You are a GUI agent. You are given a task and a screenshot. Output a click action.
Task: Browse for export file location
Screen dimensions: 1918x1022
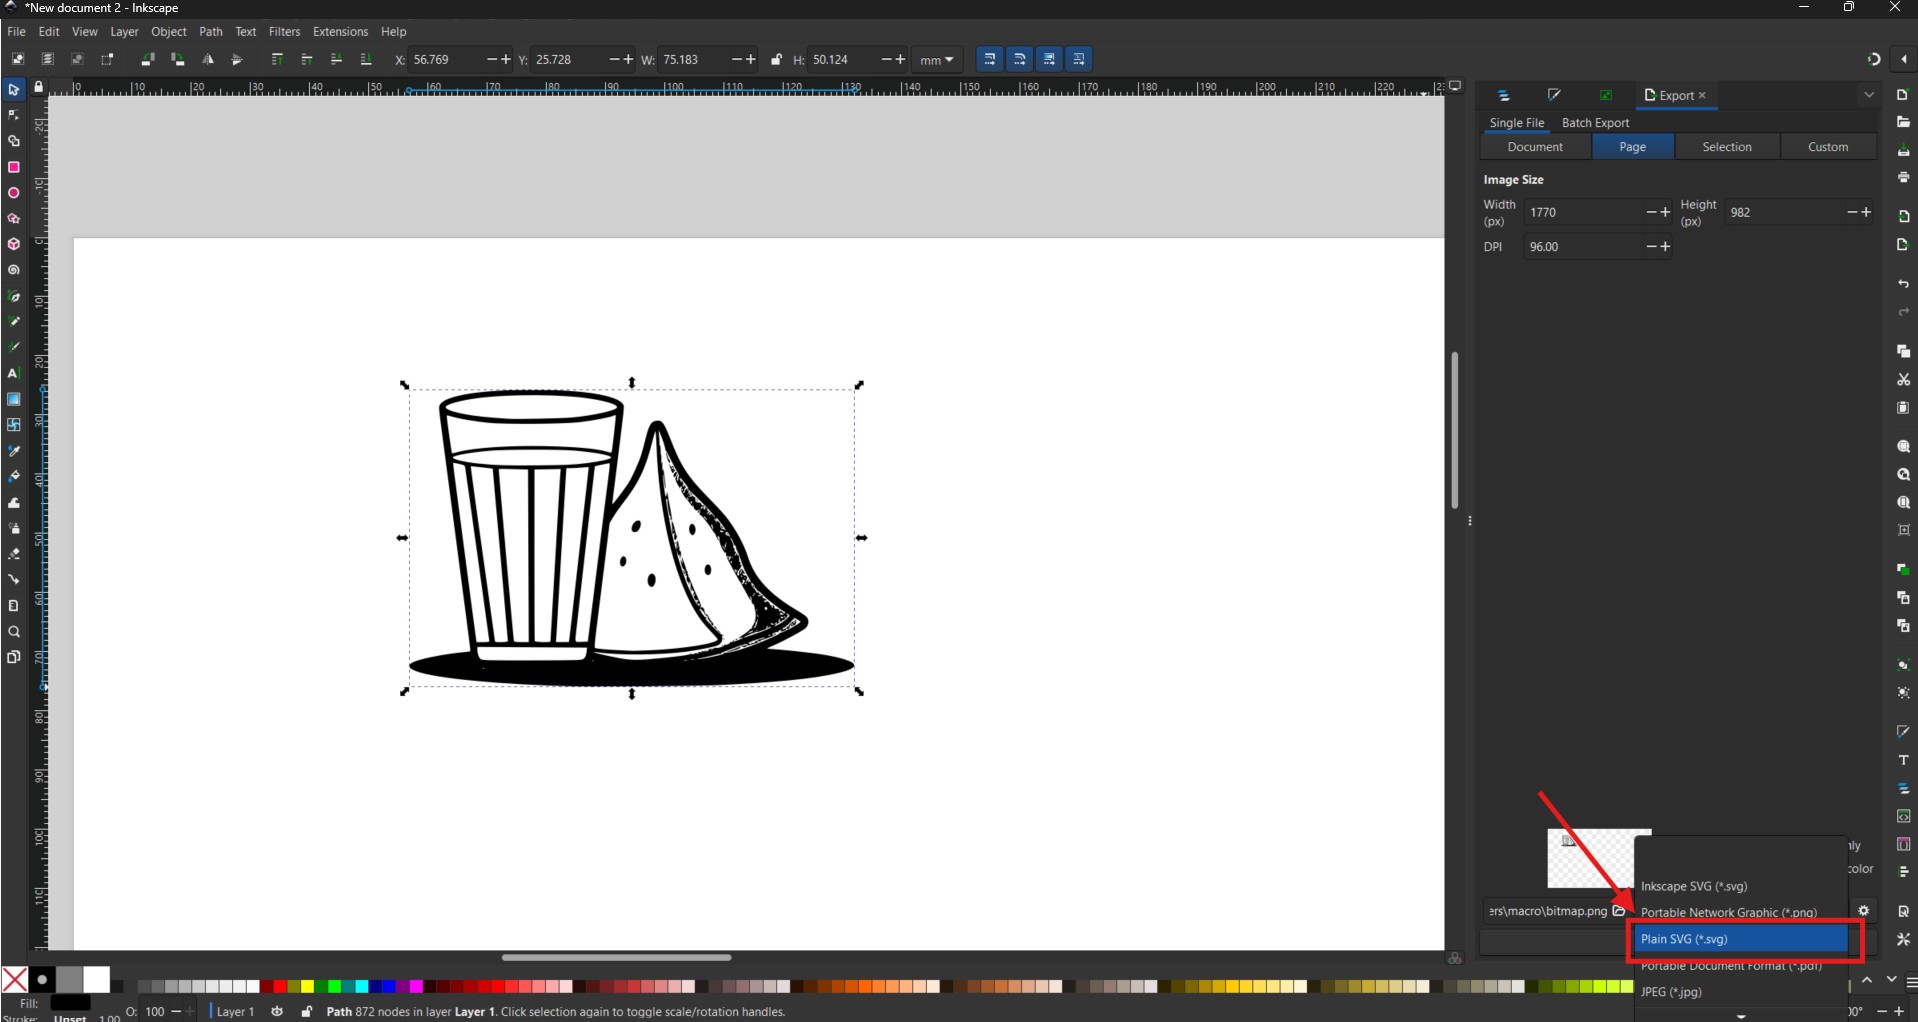(1619, 911)
